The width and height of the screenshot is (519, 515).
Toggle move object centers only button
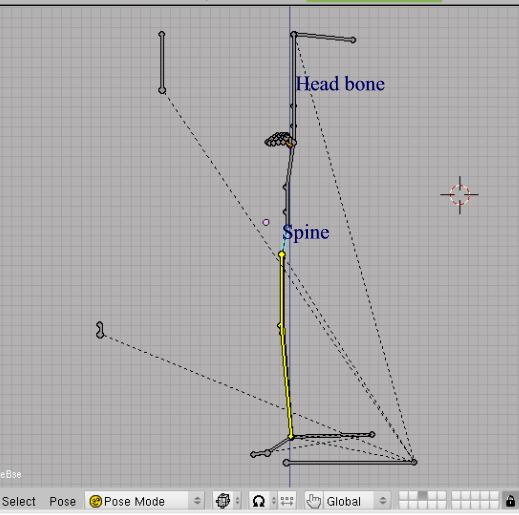click(287, 501)
